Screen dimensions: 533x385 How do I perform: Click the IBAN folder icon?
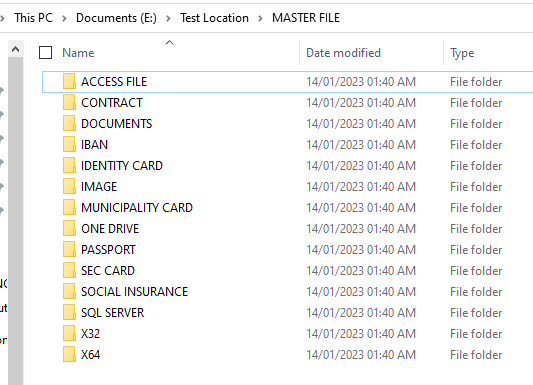[69, 145]
